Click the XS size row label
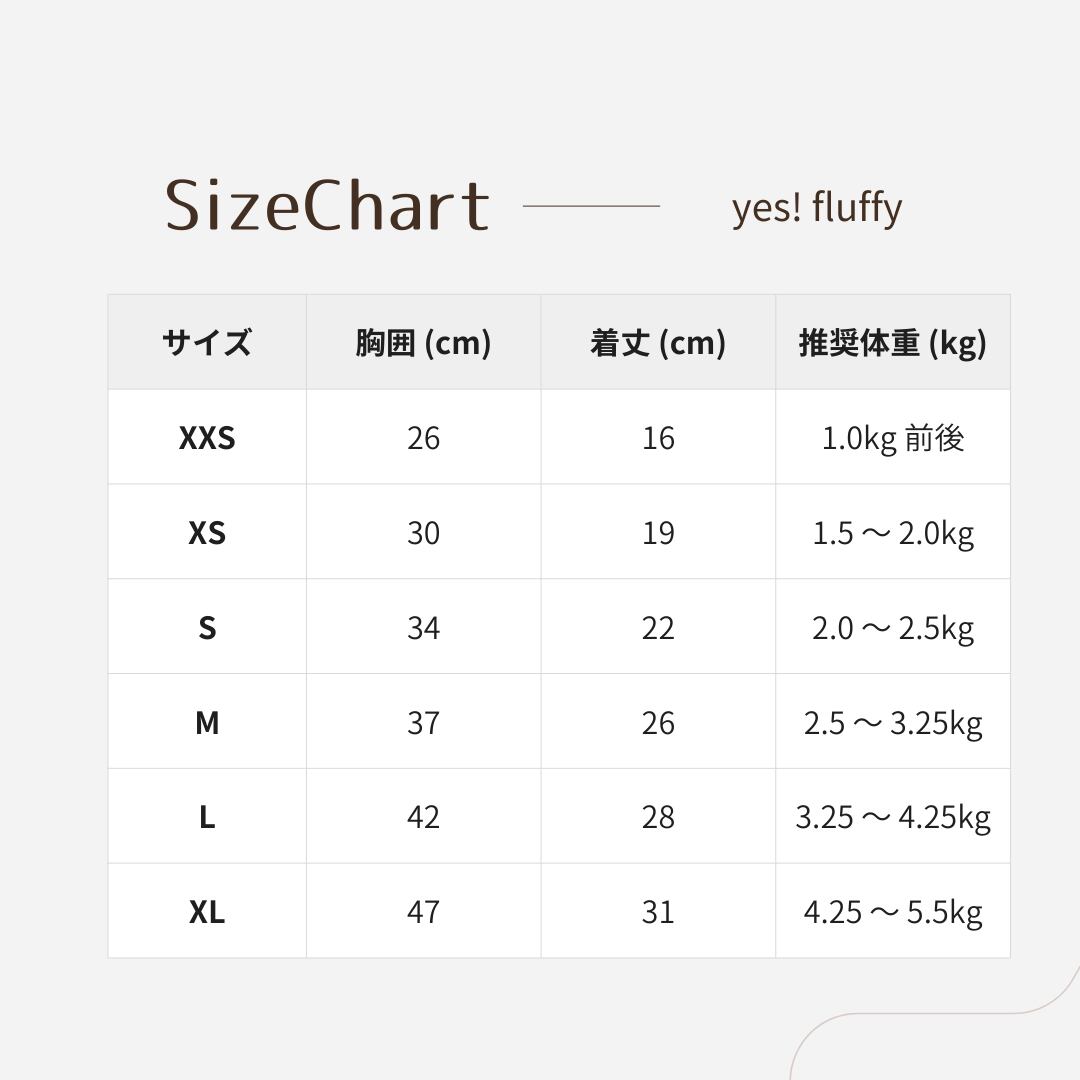 (x=207, y=533)
